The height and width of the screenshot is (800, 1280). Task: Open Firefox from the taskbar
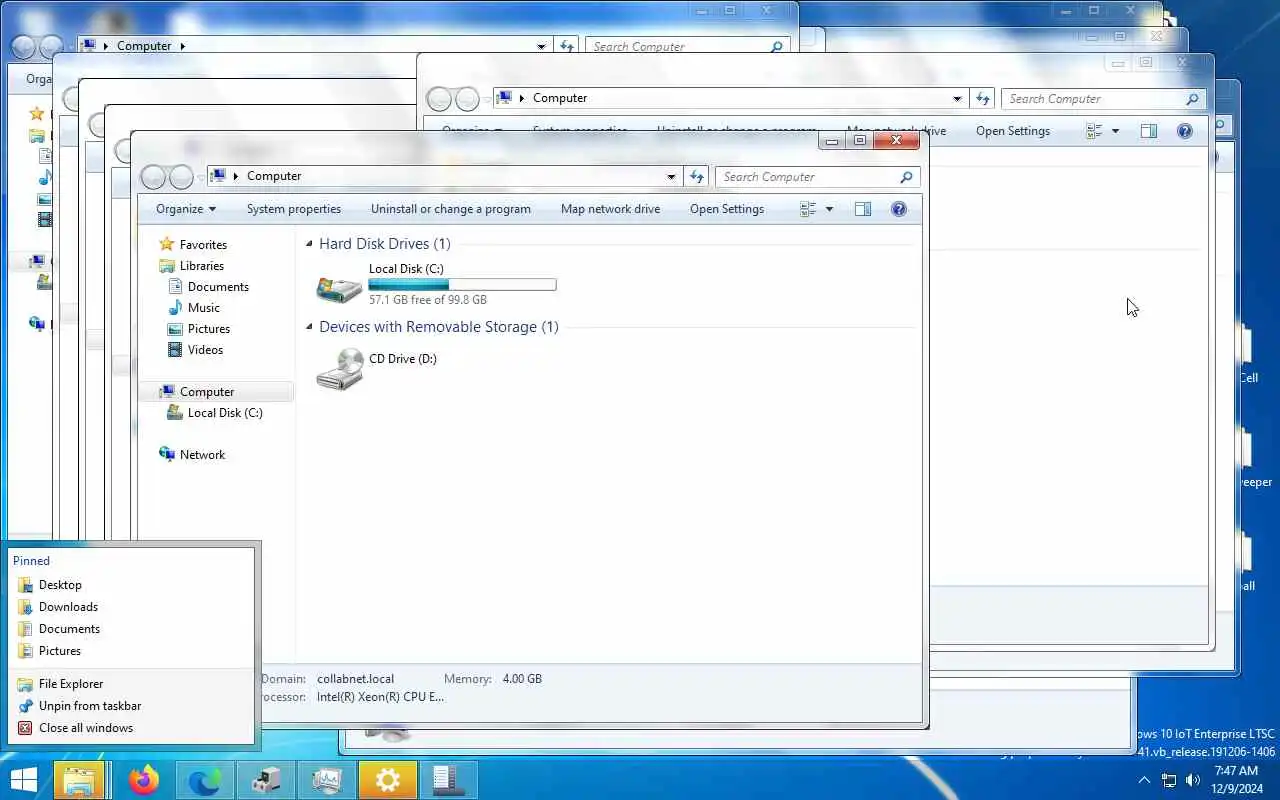pos(144,780)
